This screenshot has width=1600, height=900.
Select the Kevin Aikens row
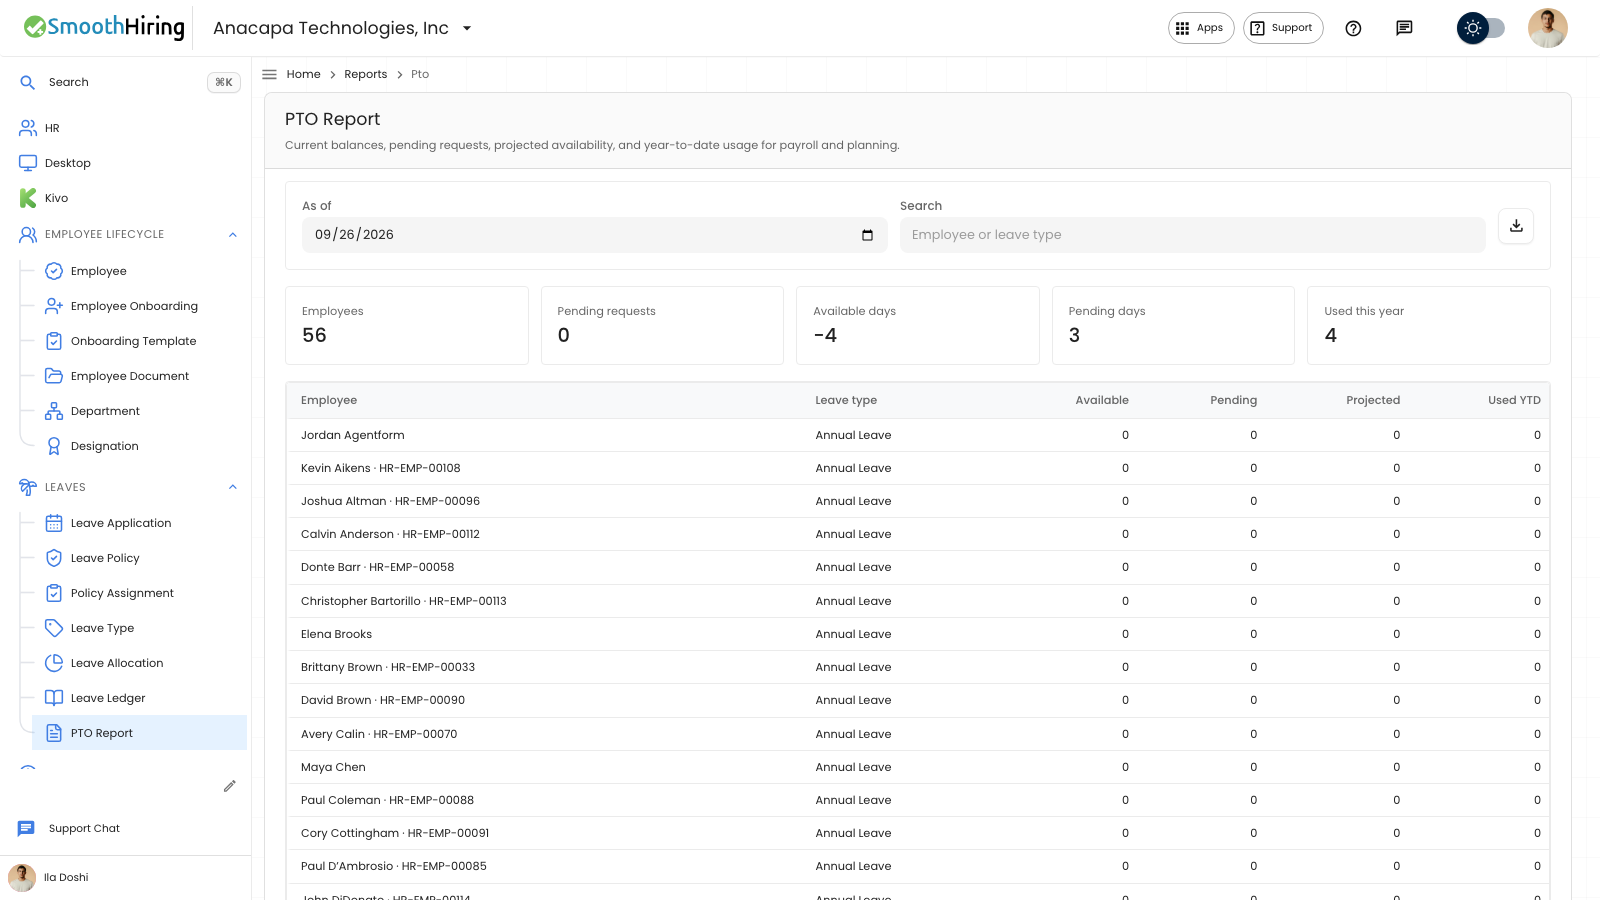[x=917, y=468]
